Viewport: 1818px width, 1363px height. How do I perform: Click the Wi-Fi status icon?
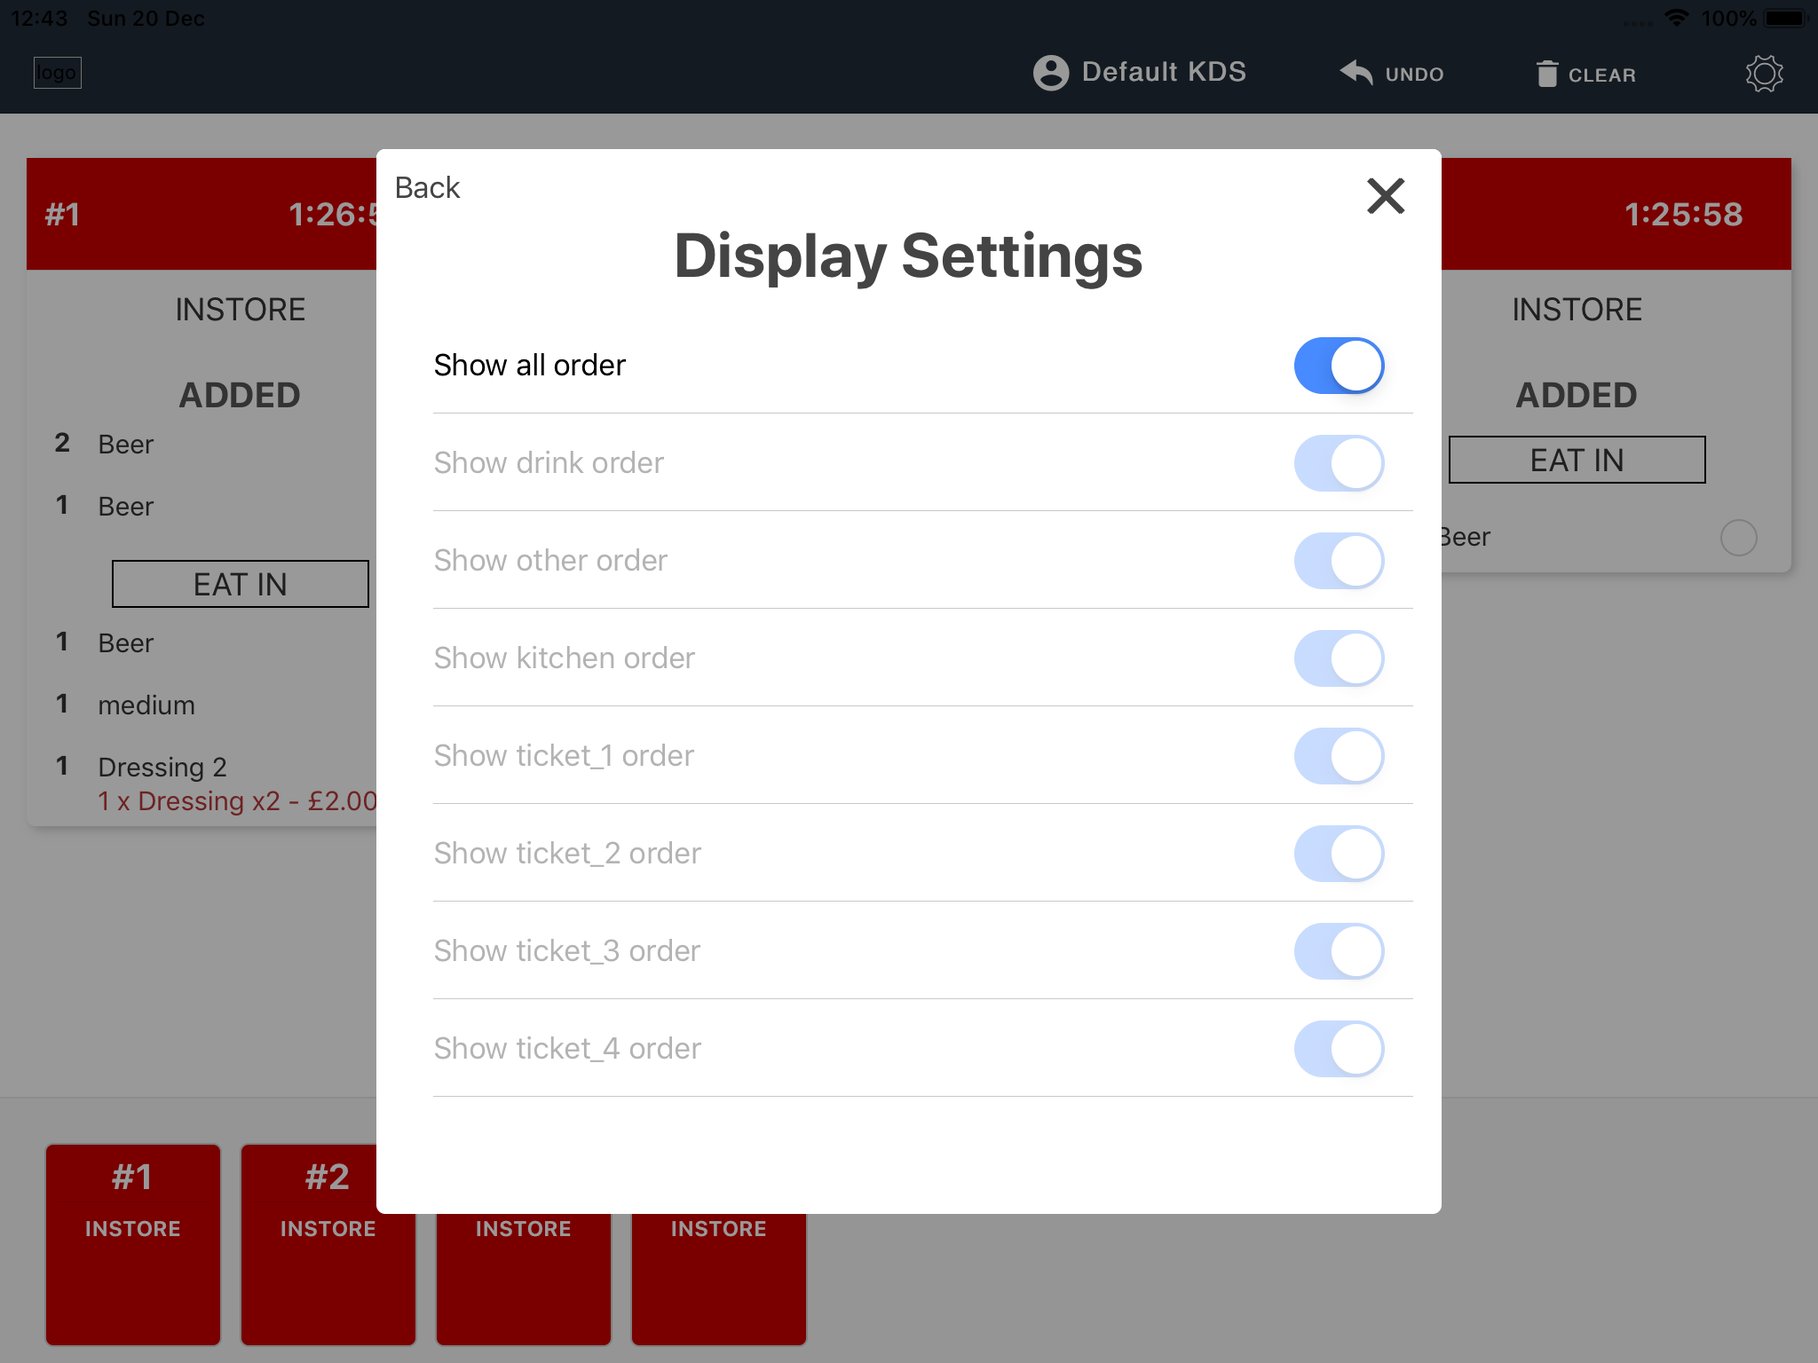pyautogui.click(x=1676, y=17)
